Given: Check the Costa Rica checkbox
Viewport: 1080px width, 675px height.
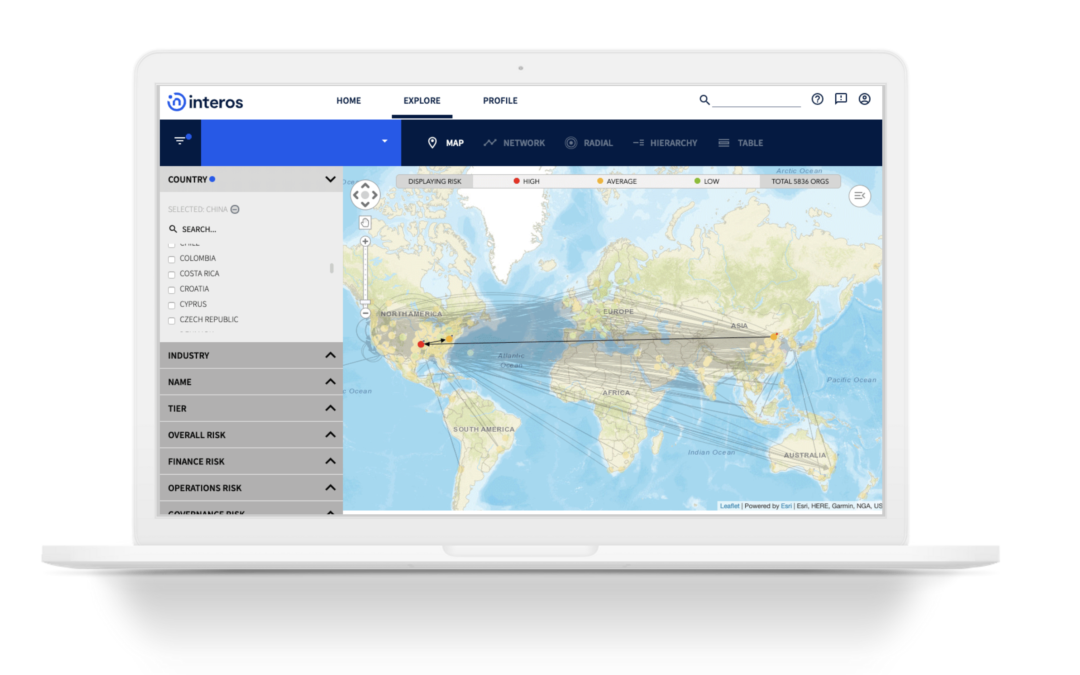Looking at the screenshot, I should tap(172, 274).
